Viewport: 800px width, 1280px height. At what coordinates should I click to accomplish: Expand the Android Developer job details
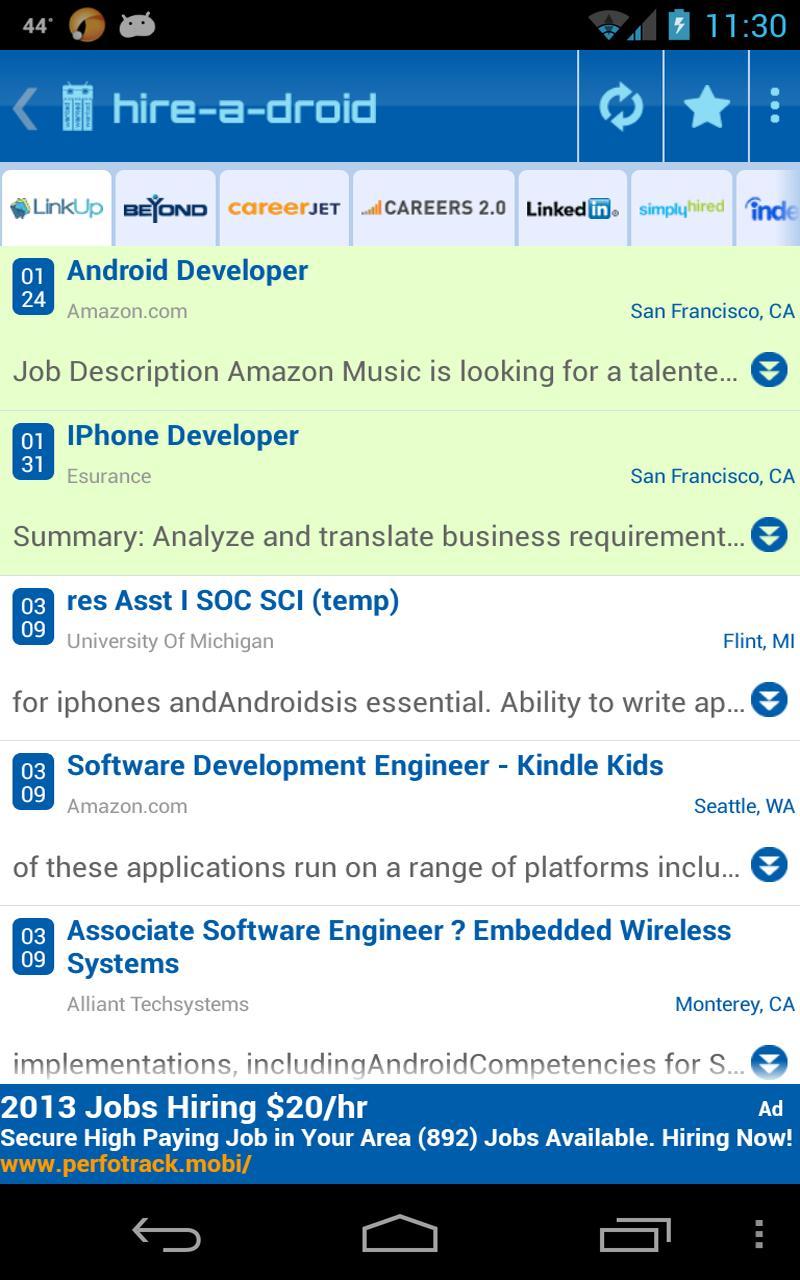(769, 370)
